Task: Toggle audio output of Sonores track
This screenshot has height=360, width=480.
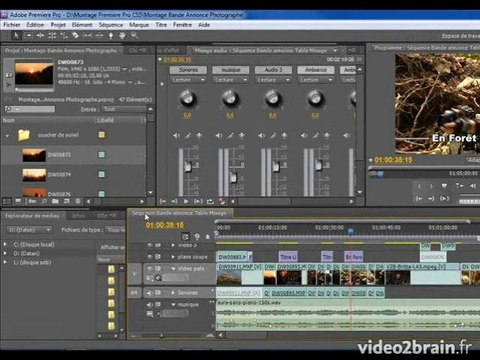Action: (x=150, y=293)
